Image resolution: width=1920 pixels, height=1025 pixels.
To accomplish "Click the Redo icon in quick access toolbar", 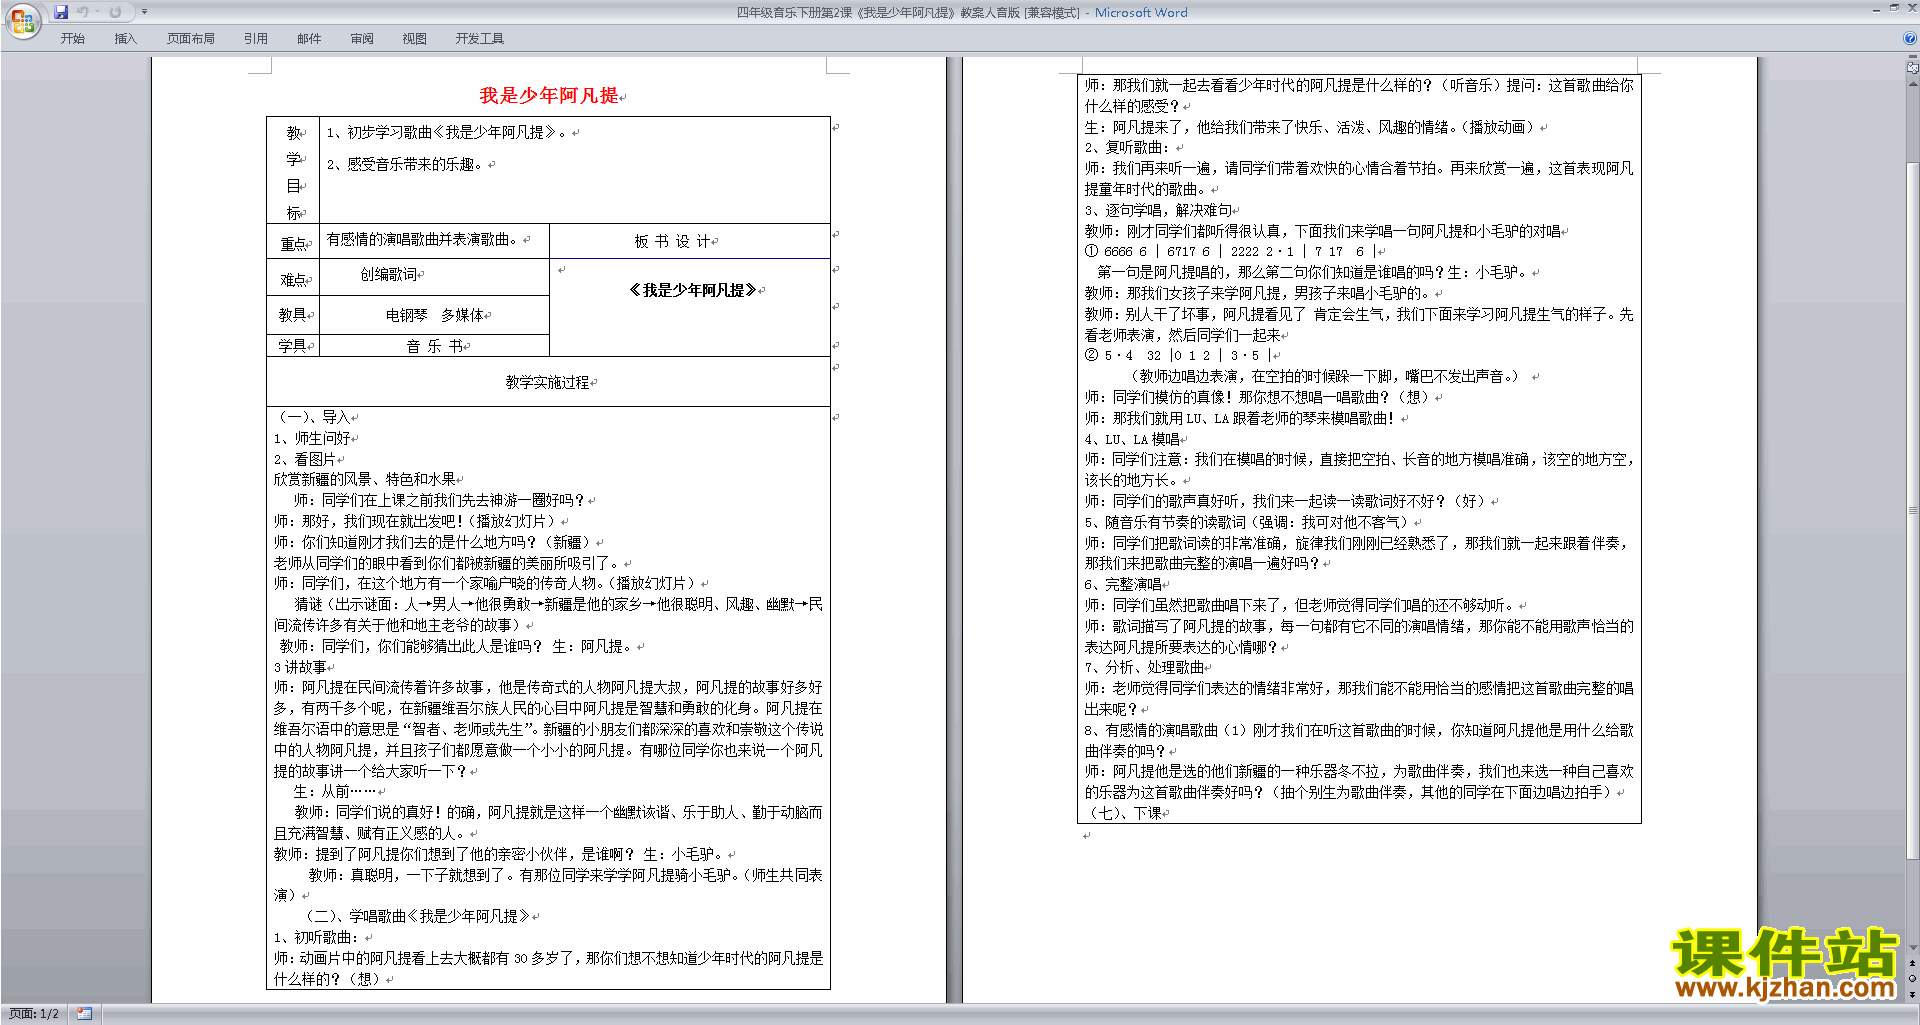I will [115, 12].
